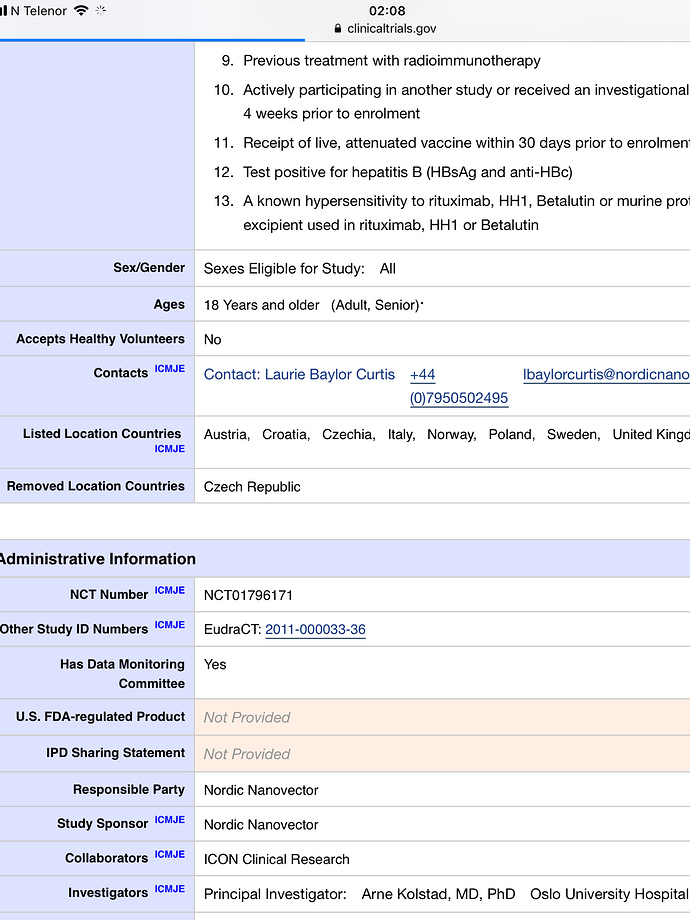Image resolution: width=690 pixels, height=920 pixels.
Task: Click the 'Sweden' country entry
Action: point(573,434)
